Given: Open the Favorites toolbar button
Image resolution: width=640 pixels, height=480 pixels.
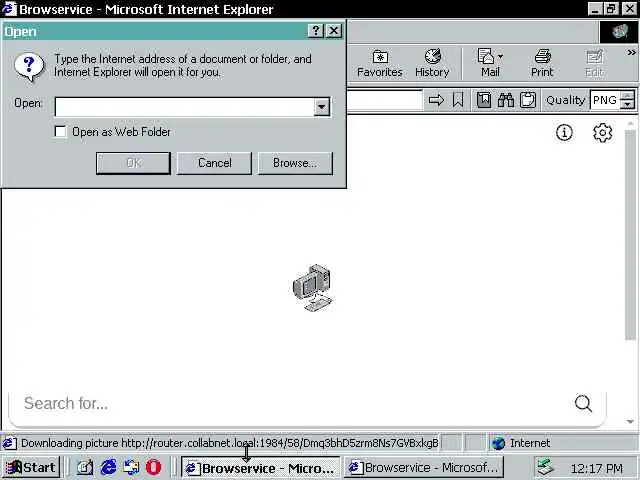Looking at the screenshot, I should tap(380, 63).
